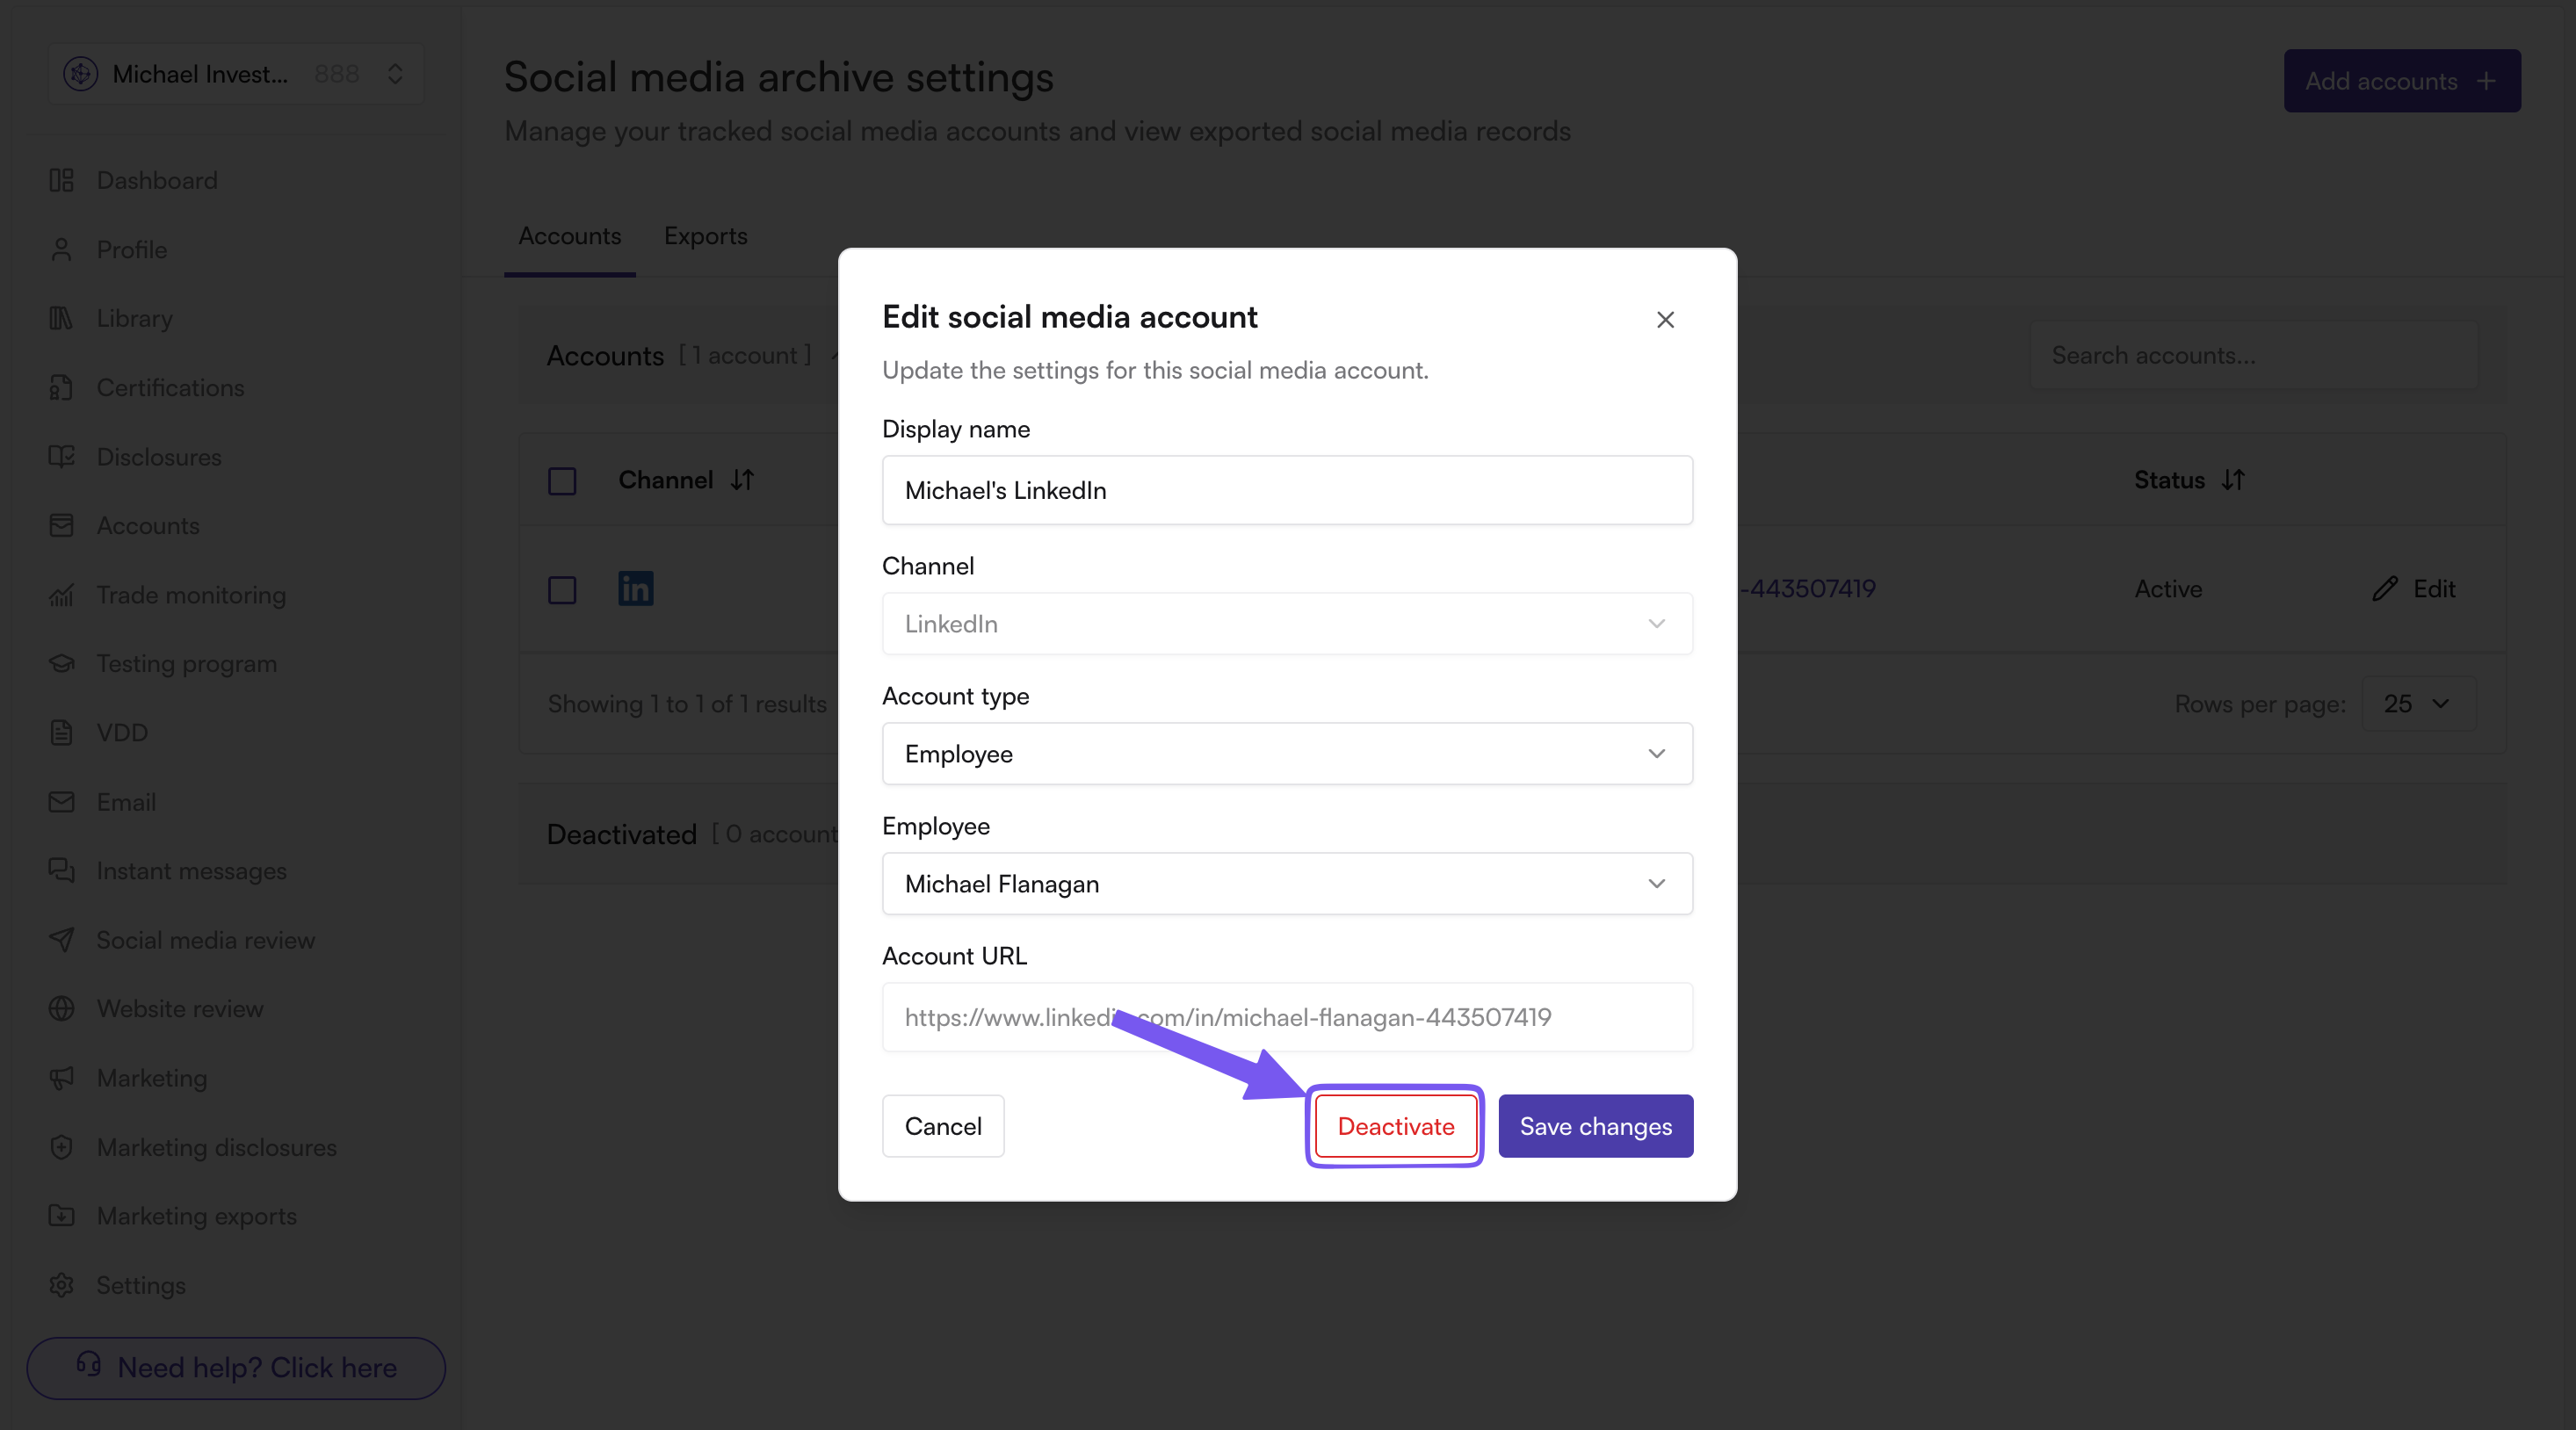Click the LinkedIn channel icon in table

click(x=635, y=589)
